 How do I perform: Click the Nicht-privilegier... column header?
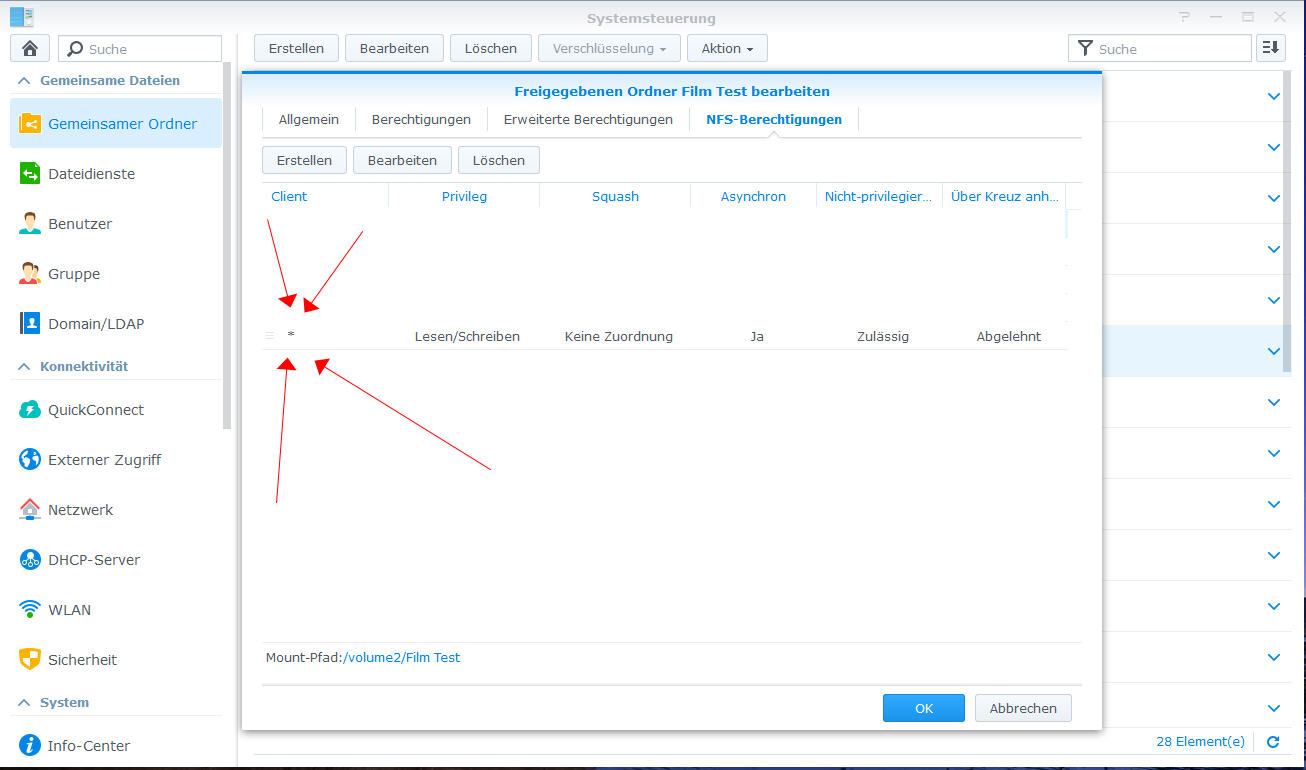[879, 196]
